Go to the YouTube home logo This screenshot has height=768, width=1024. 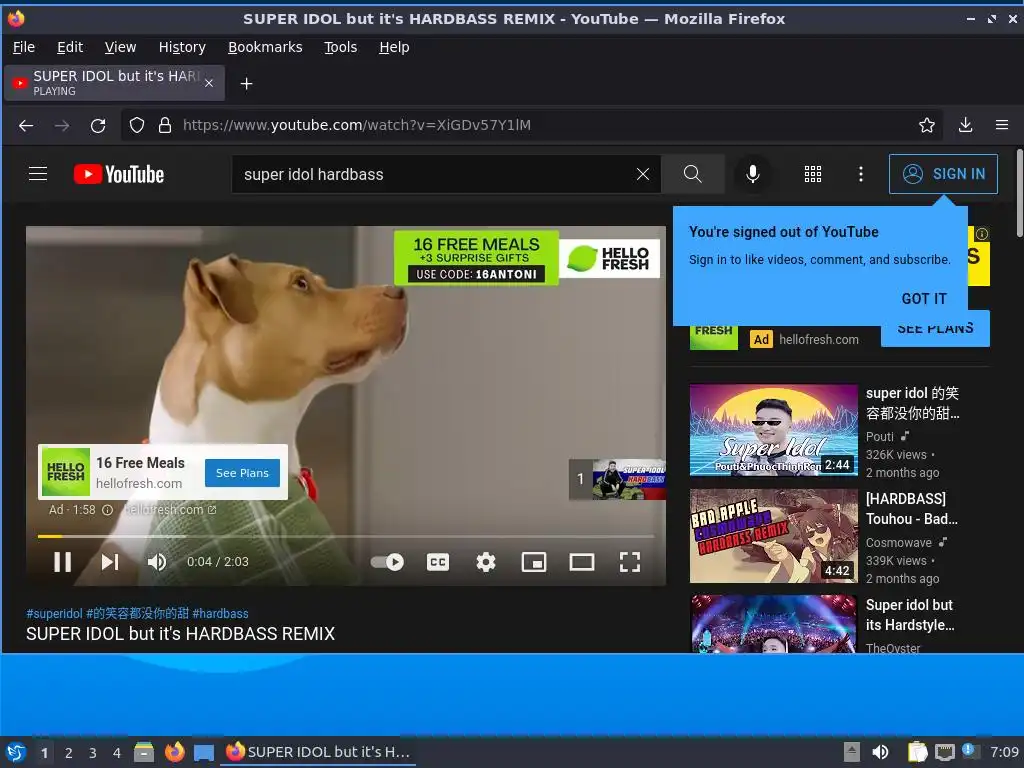(x=118, y=174)
